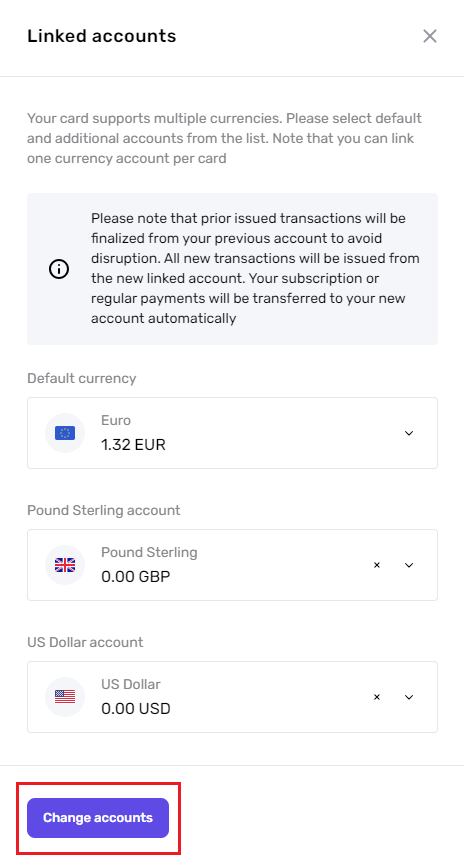Clear the linked US Dollar account
464x865 pixels.
(377, 697)
